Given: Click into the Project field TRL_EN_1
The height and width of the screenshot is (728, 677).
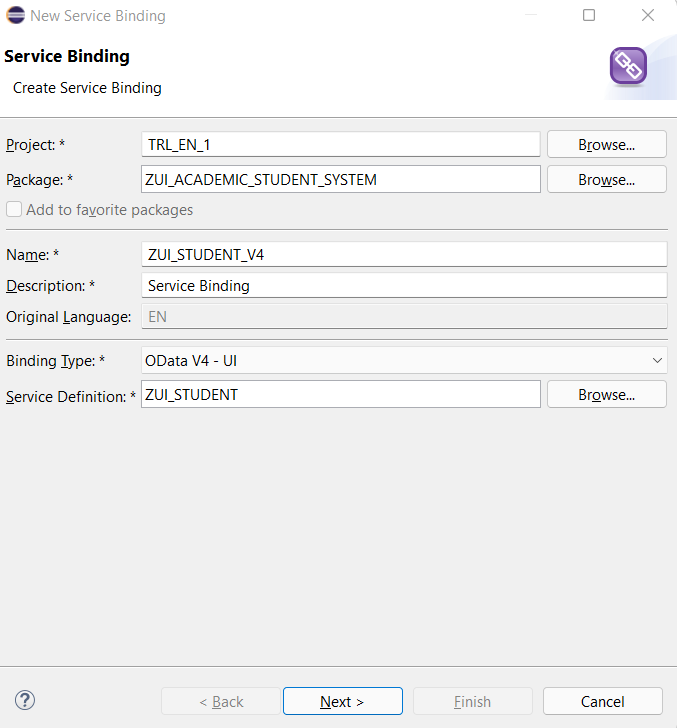Looking at the screenshot, I should pos(341,144).
